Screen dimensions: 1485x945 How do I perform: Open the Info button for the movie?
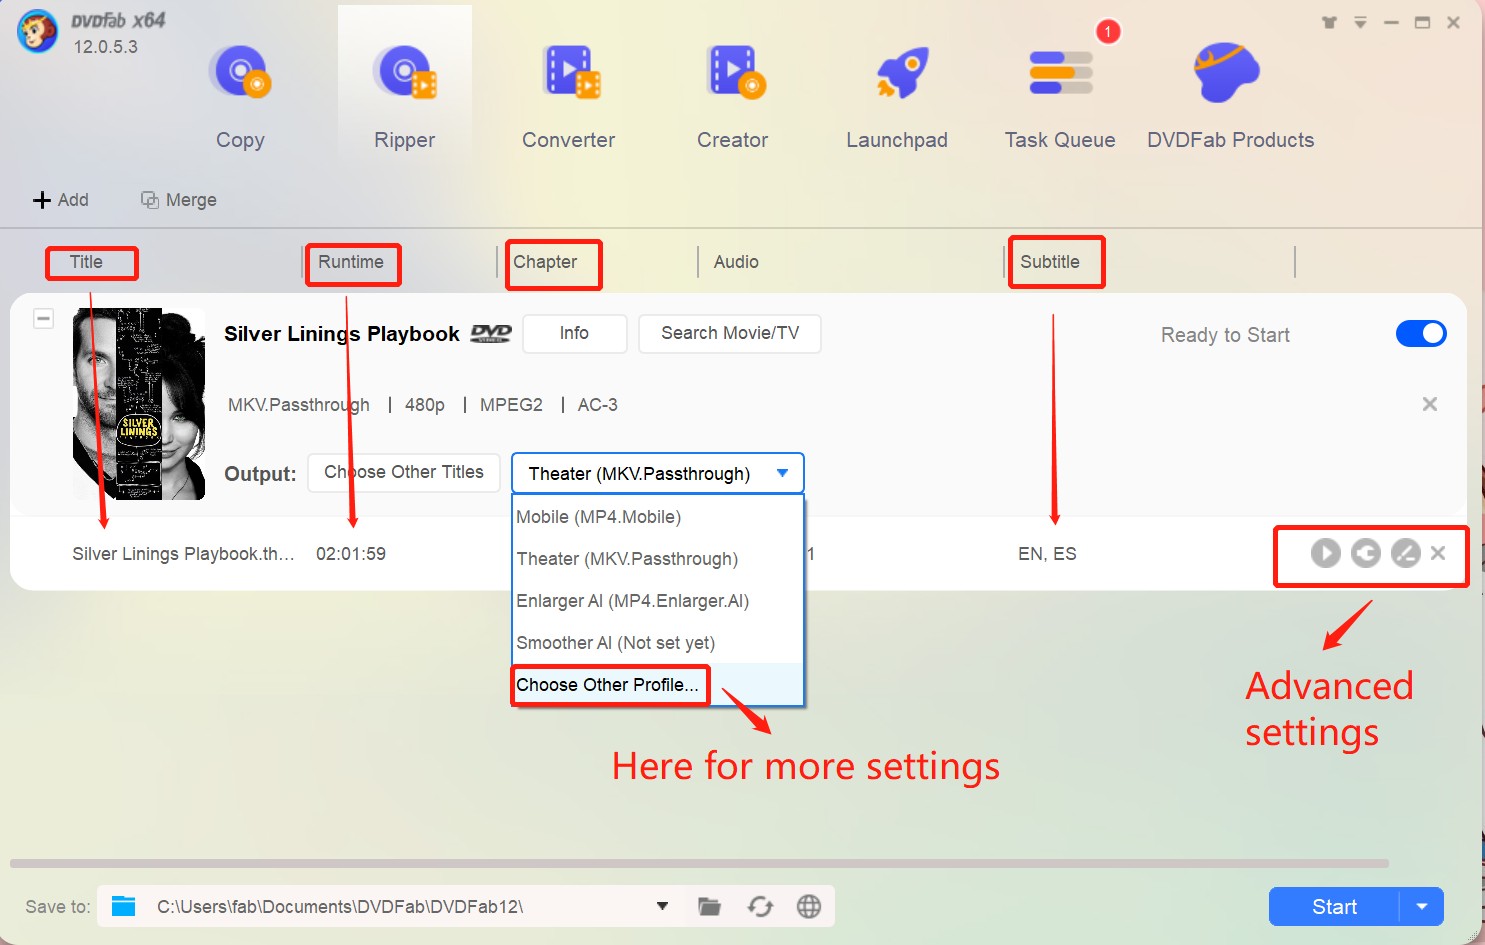point(574,333)
